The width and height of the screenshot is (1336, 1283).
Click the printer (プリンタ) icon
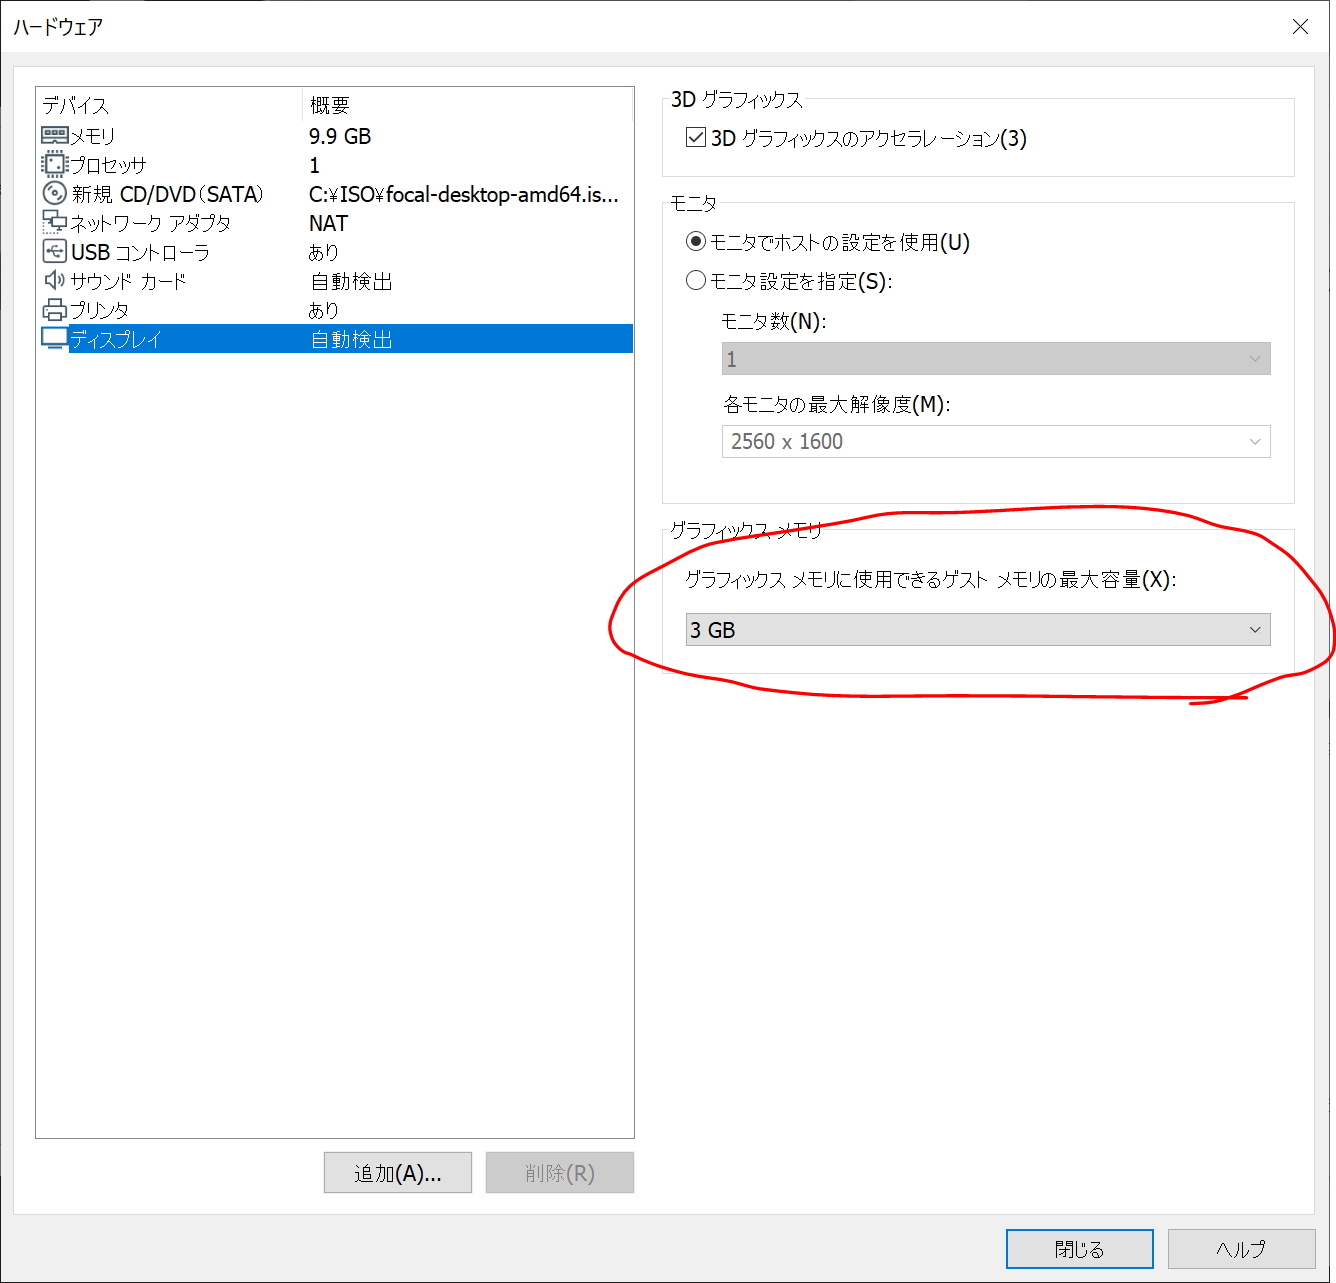coord(54,309)
